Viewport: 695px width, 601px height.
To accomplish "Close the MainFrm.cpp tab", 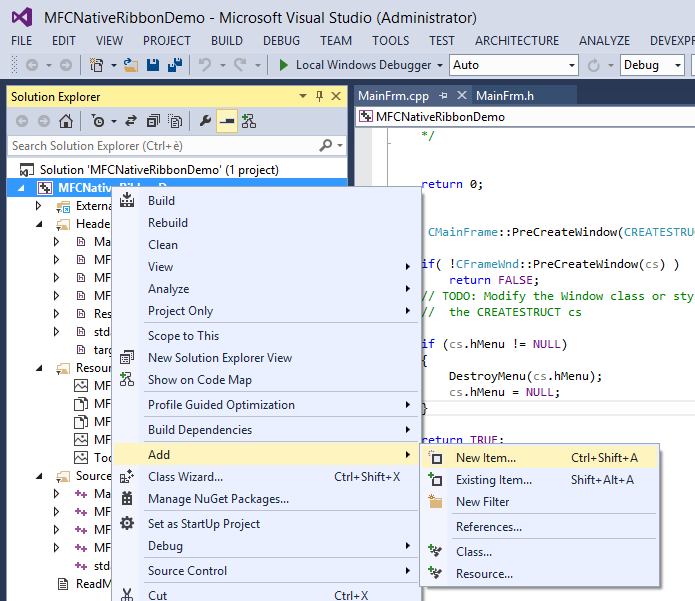I will tap(462, 96).
